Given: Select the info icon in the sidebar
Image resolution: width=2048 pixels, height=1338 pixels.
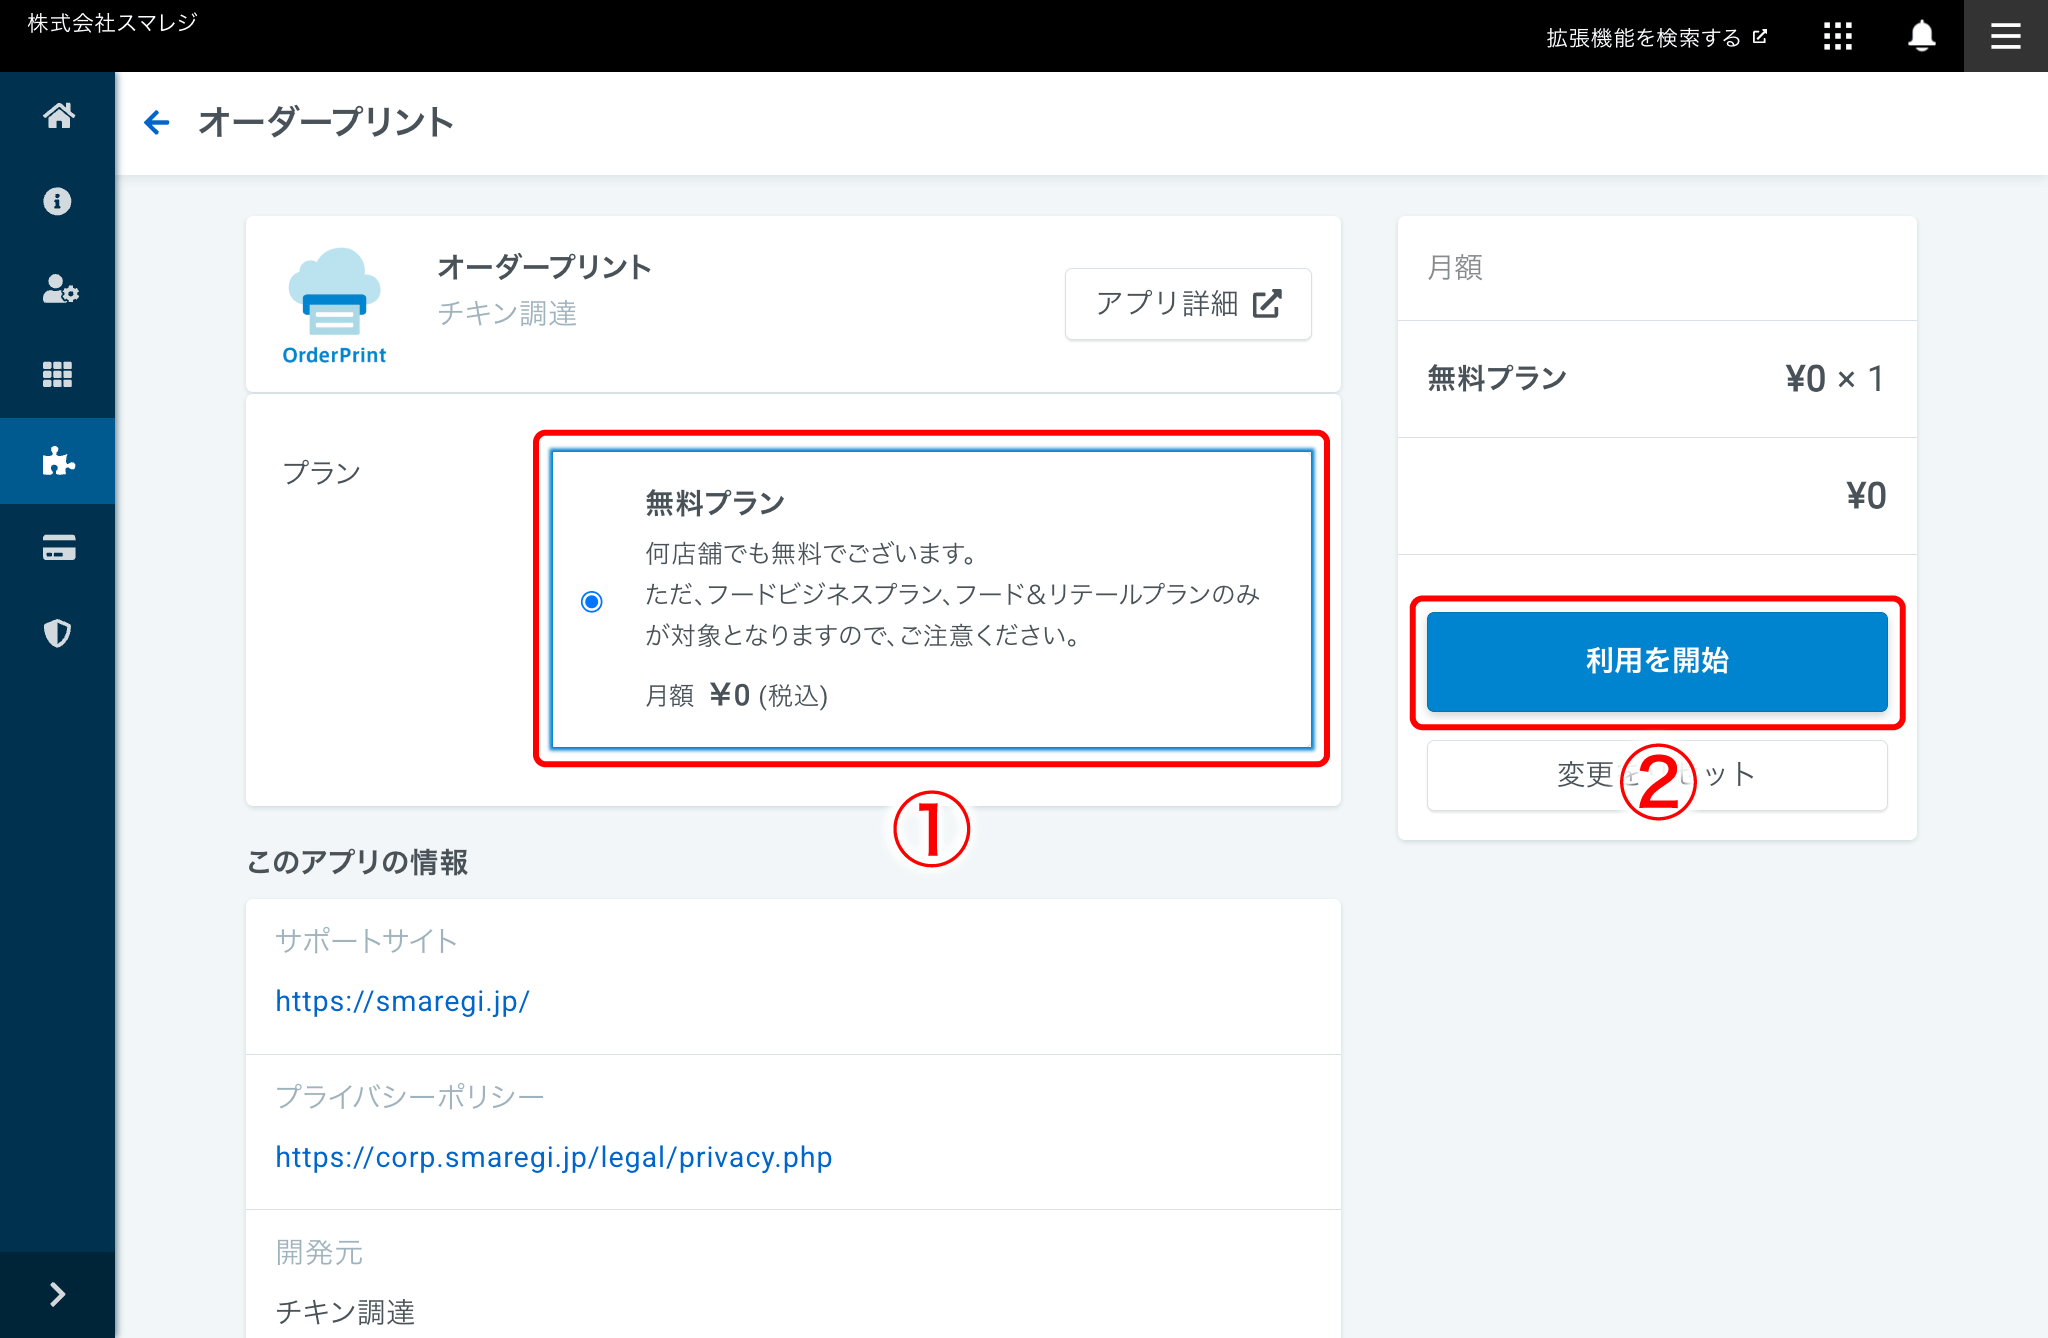Looking at the screenshot, I should pyautogui.click(x=57, y=201).
